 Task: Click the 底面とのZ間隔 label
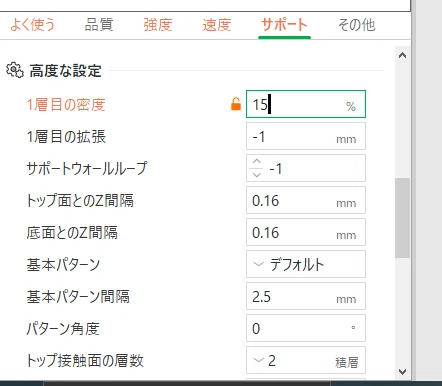pos(72,233)
